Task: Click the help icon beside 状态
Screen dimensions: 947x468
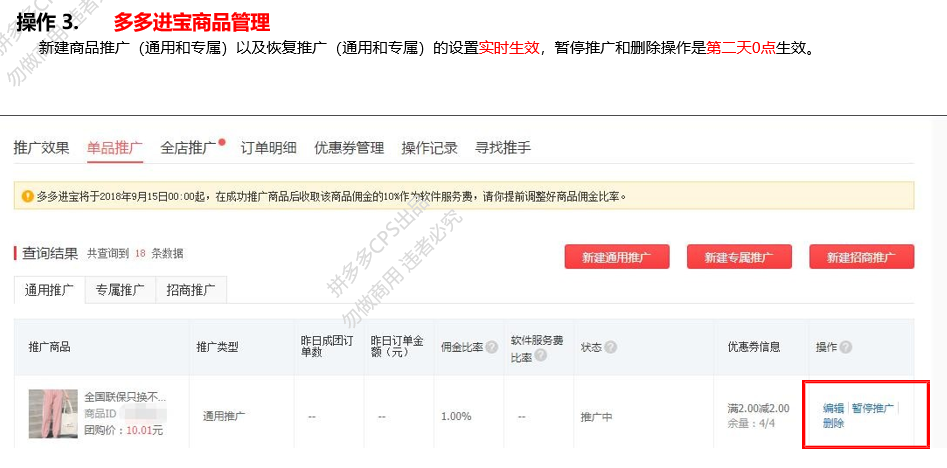Action: coord(611,347)
